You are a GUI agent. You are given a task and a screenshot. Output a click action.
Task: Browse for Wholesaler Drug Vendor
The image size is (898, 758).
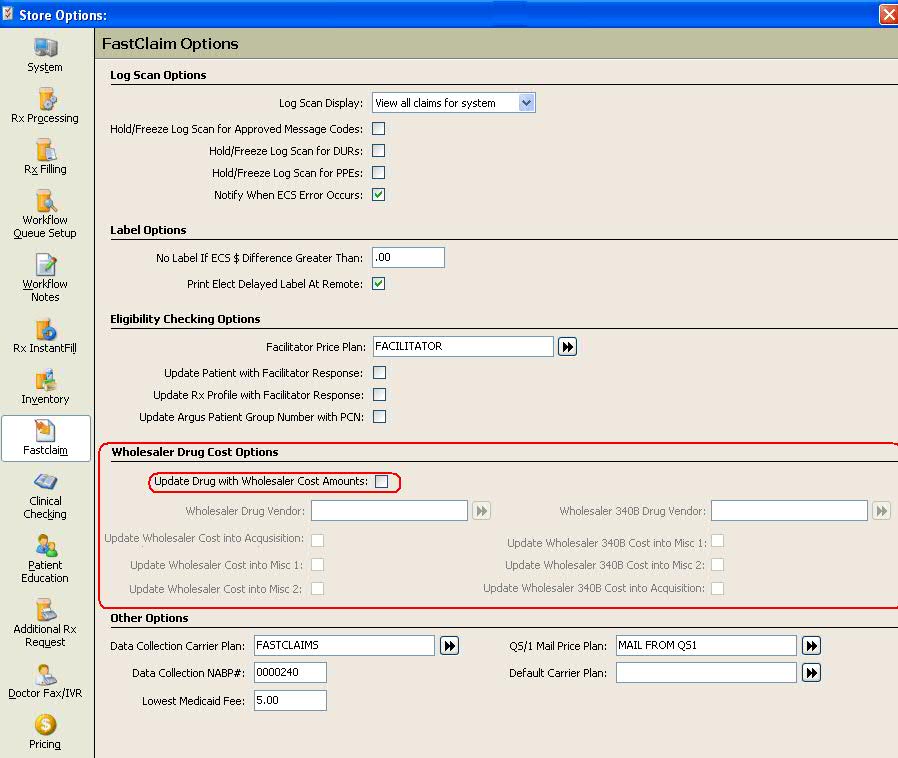pos(481,511)
